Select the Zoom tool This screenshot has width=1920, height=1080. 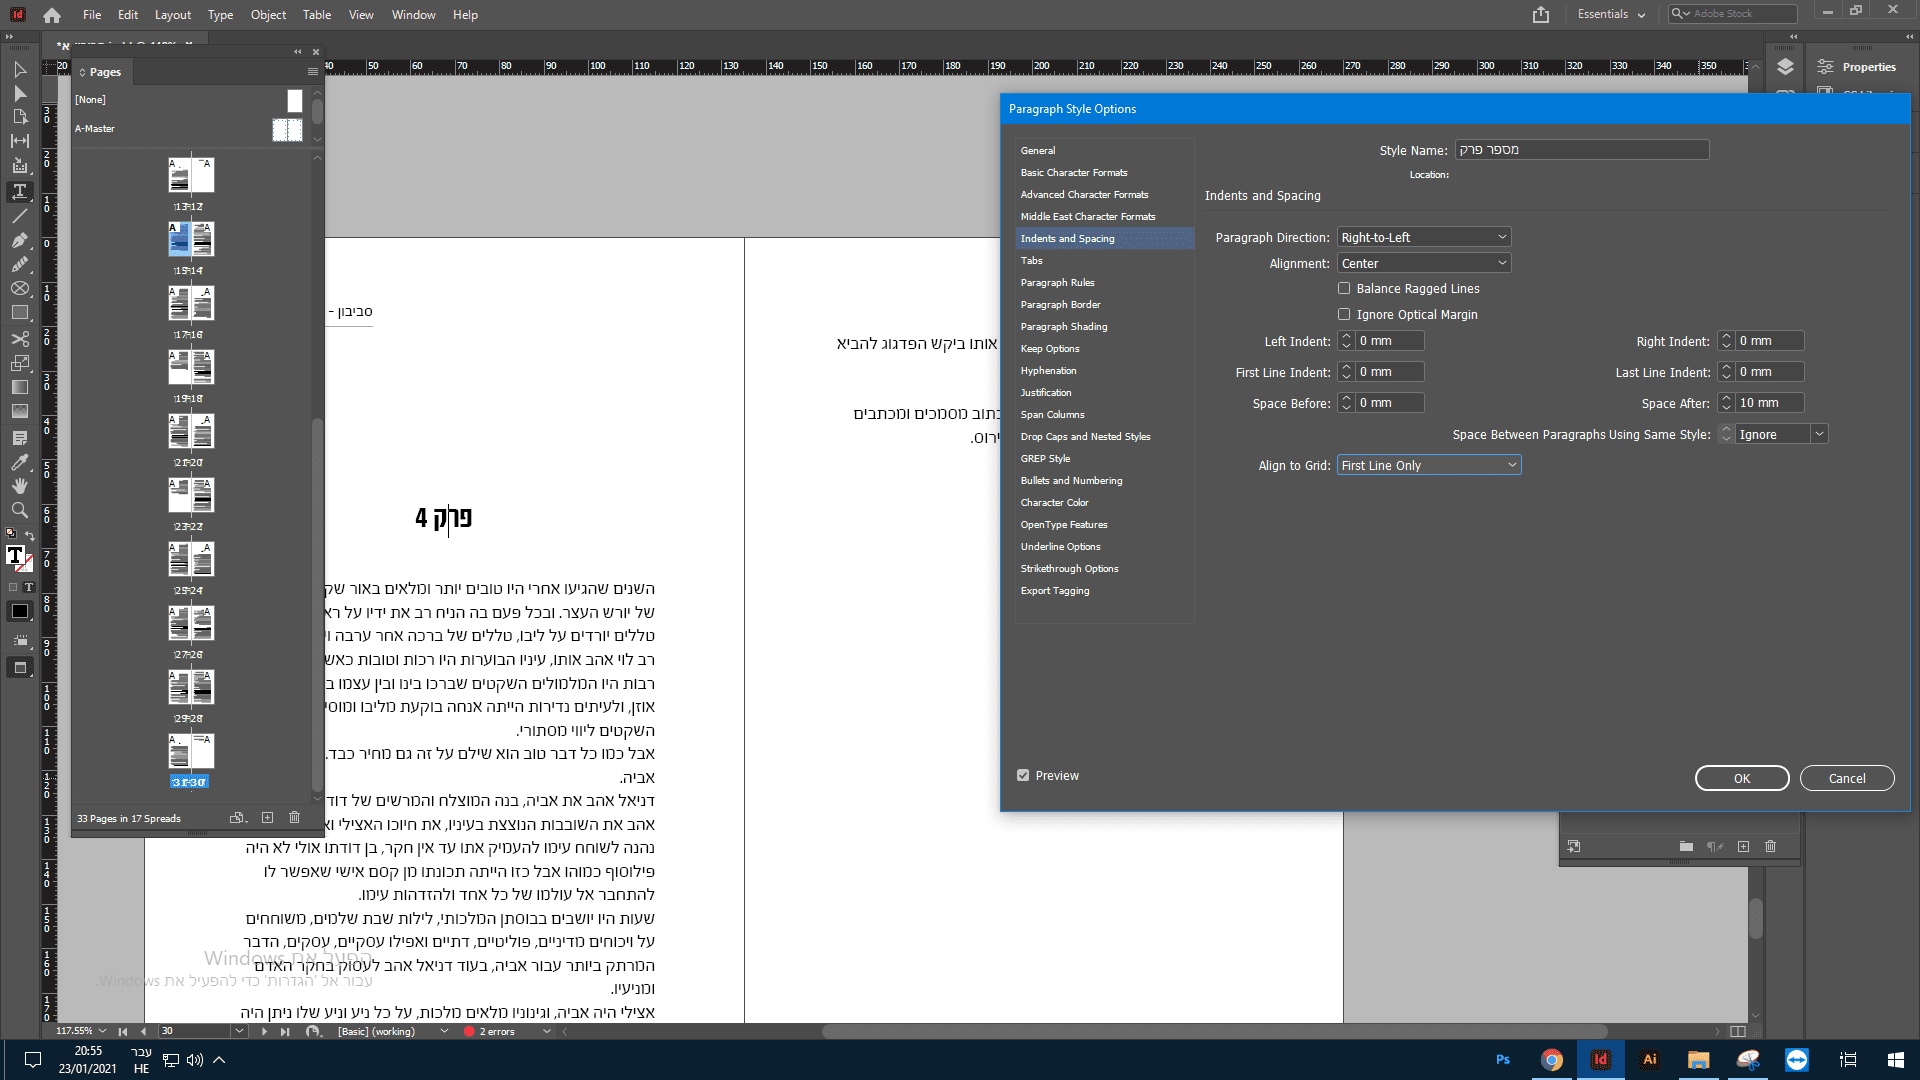(x=19, y=510)
